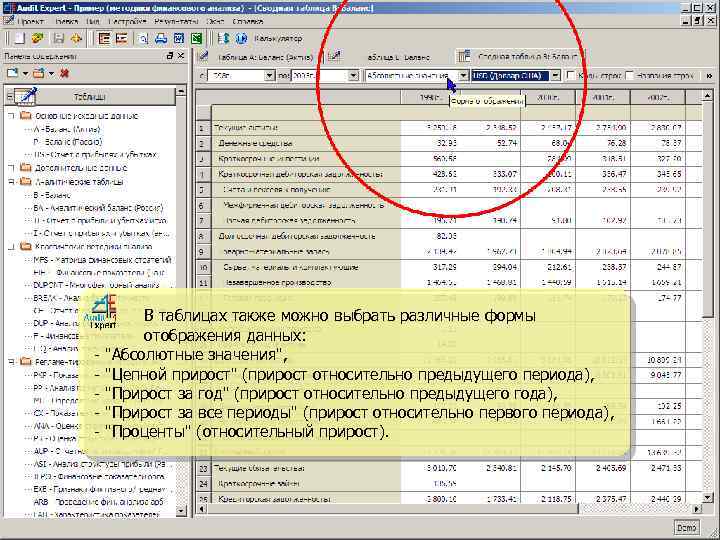The height and width of the screenshot is (540, 720).
Task: Switch to tab Таблица A: Баланс (Актив)
Action: coord(260,57)
